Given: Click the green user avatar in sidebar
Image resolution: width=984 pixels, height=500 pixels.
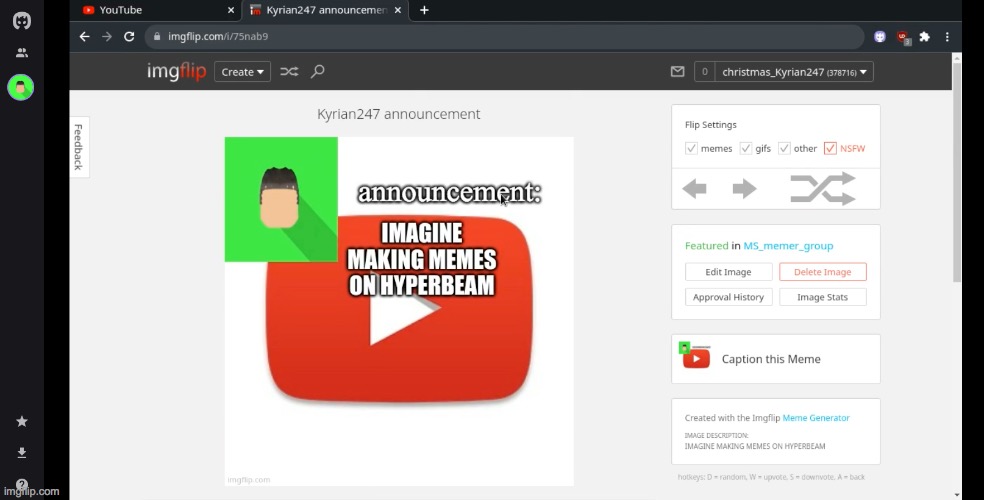Looking at the screenshot, I should pos(21,87).
